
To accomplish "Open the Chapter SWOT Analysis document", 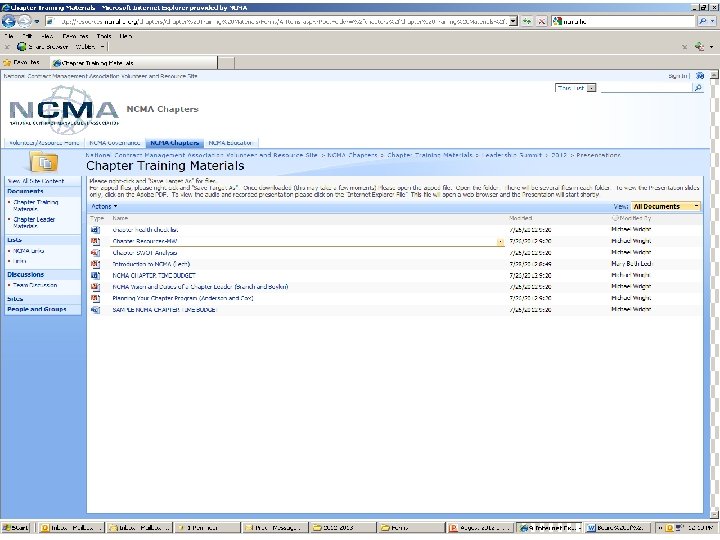I will [x=145, y=253].
